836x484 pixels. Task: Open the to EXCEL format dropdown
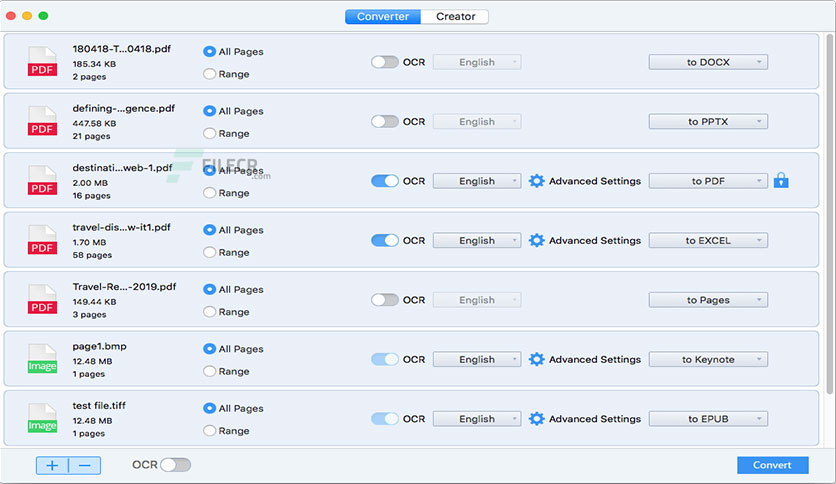pyautogui.click(x=708, y=240)
